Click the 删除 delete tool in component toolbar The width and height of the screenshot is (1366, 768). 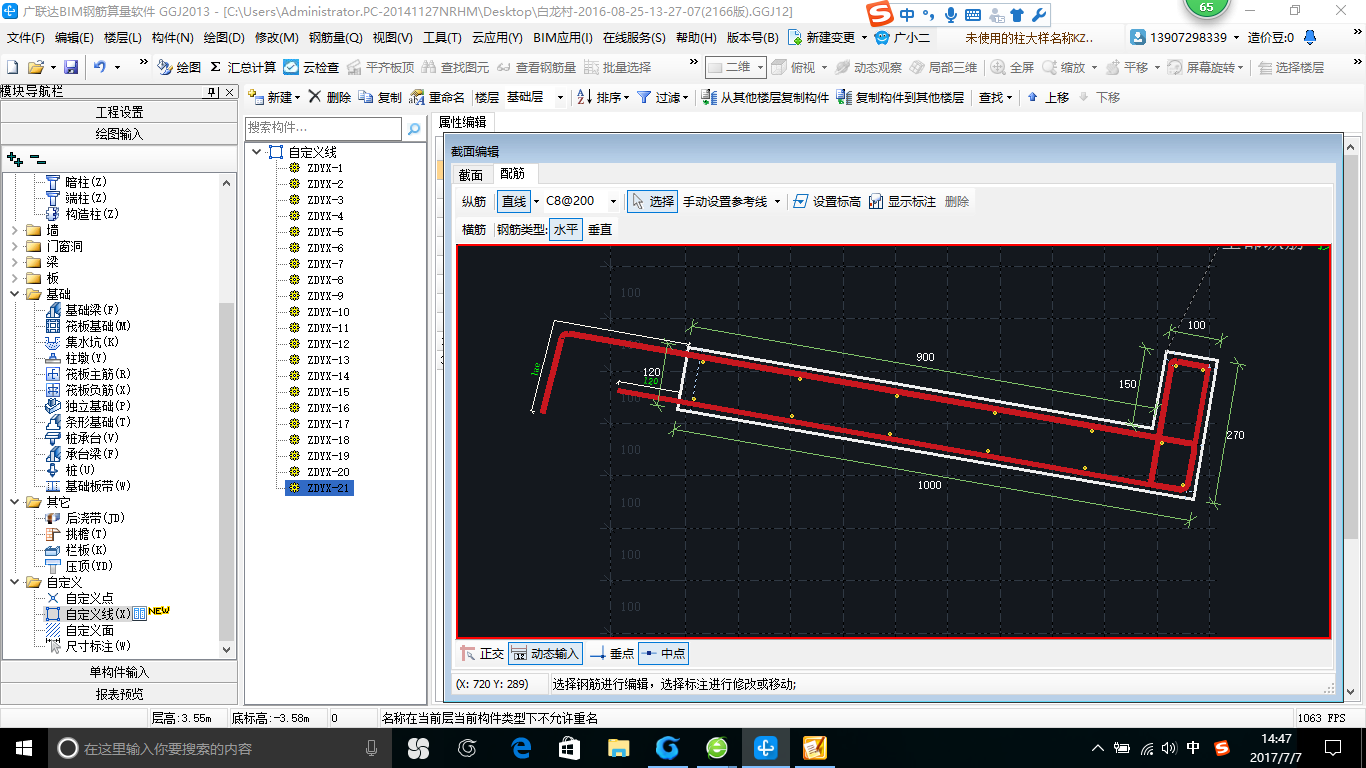coord(330,97)
